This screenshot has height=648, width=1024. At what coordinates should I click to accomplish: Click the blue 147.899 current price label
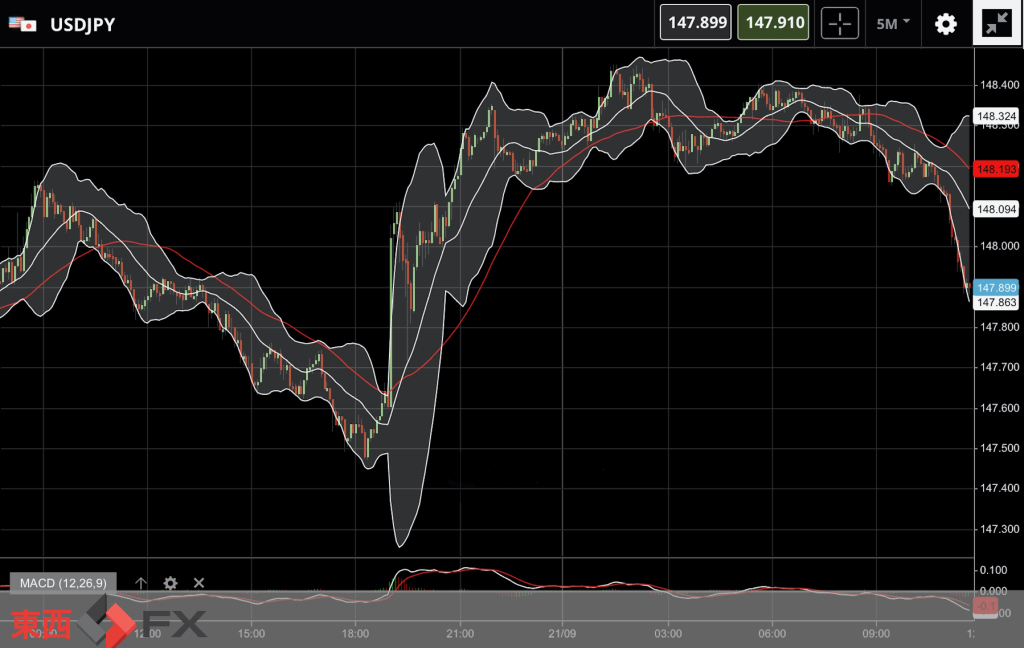996,287
